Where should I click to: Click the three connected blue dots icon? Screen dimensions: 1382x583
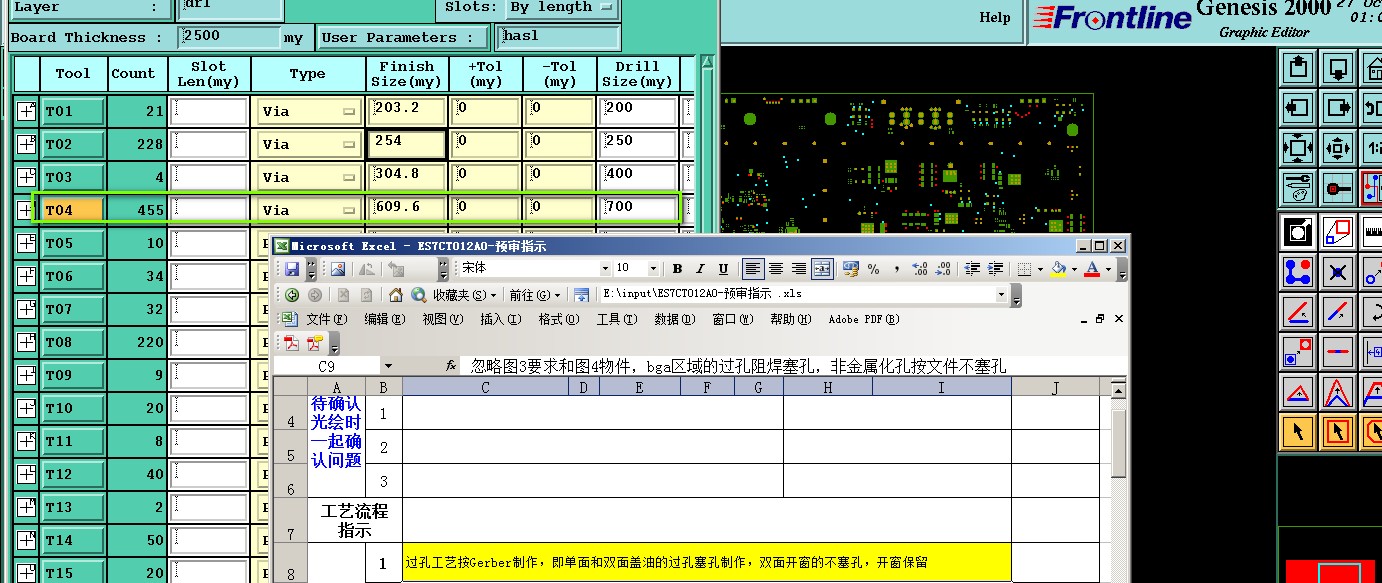[1298, 272]
